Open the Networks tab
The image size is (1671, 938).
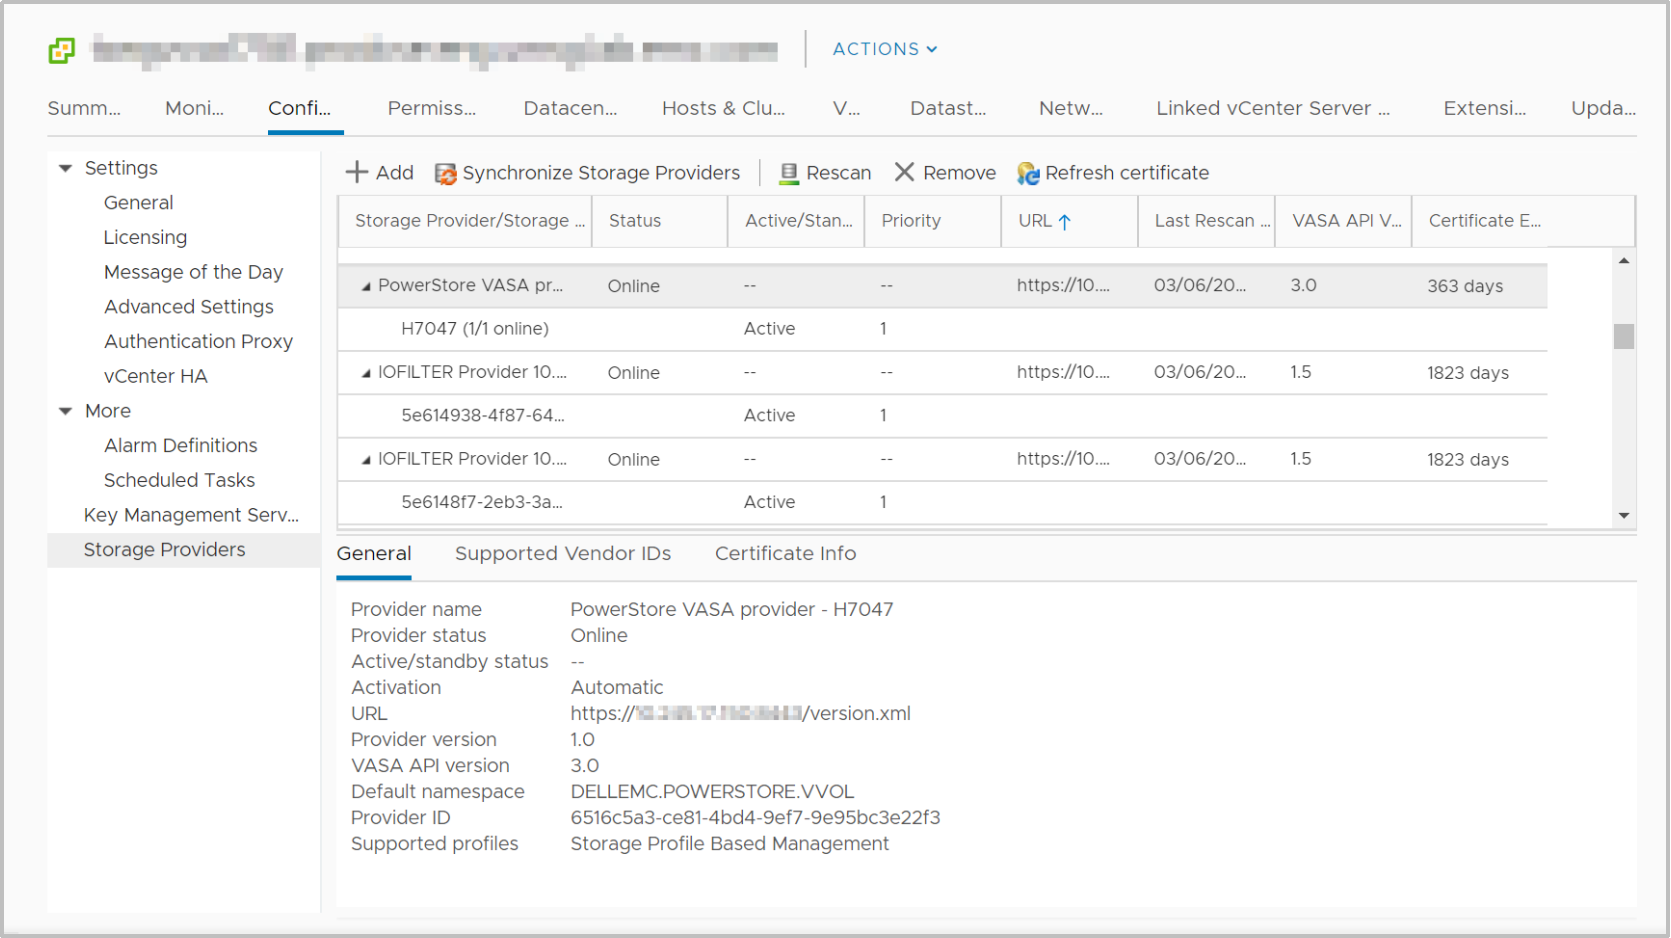(1071, 108)
